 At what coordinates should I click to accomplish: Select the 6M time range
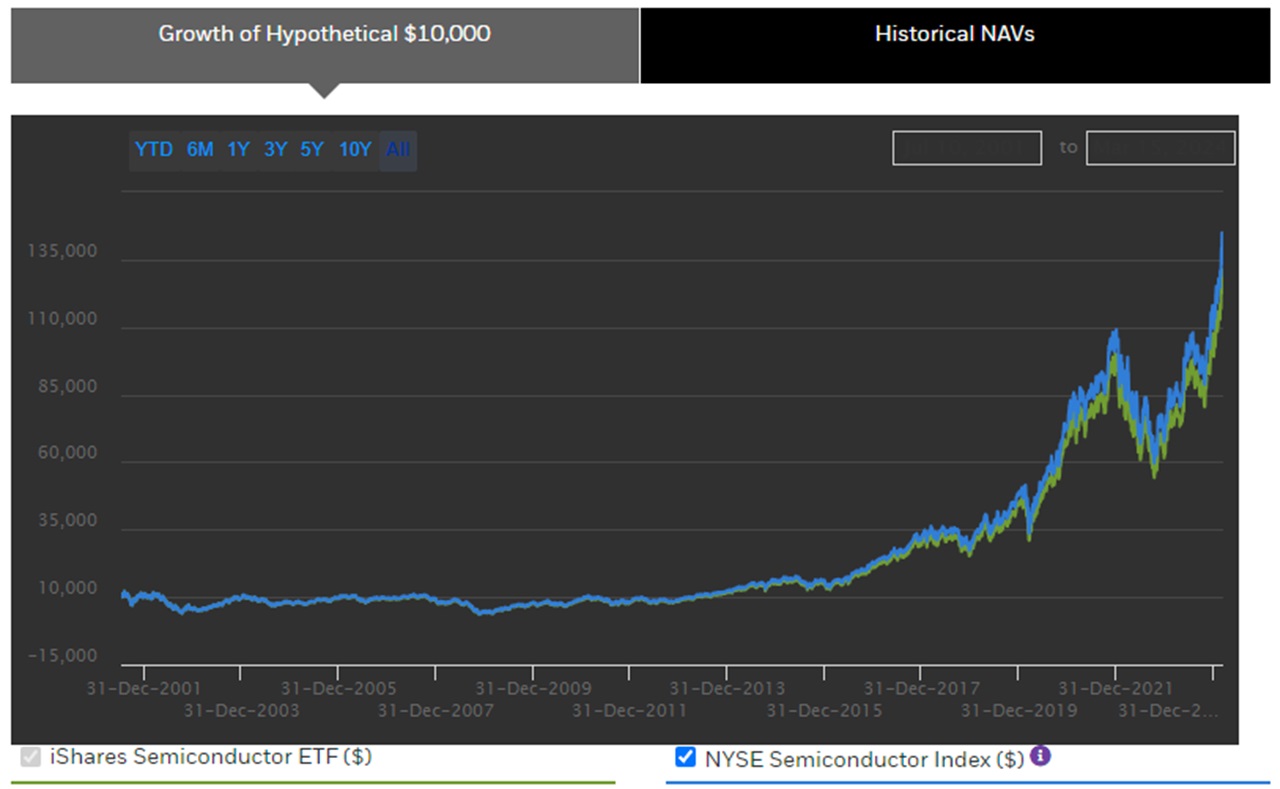(200, 150)
